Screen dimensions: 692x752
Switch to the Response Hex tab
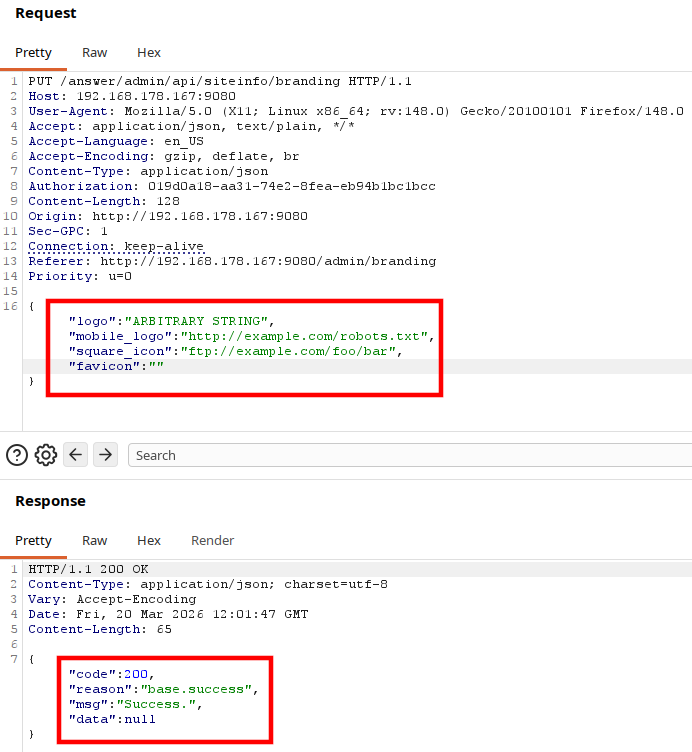[x=149, y=540]
